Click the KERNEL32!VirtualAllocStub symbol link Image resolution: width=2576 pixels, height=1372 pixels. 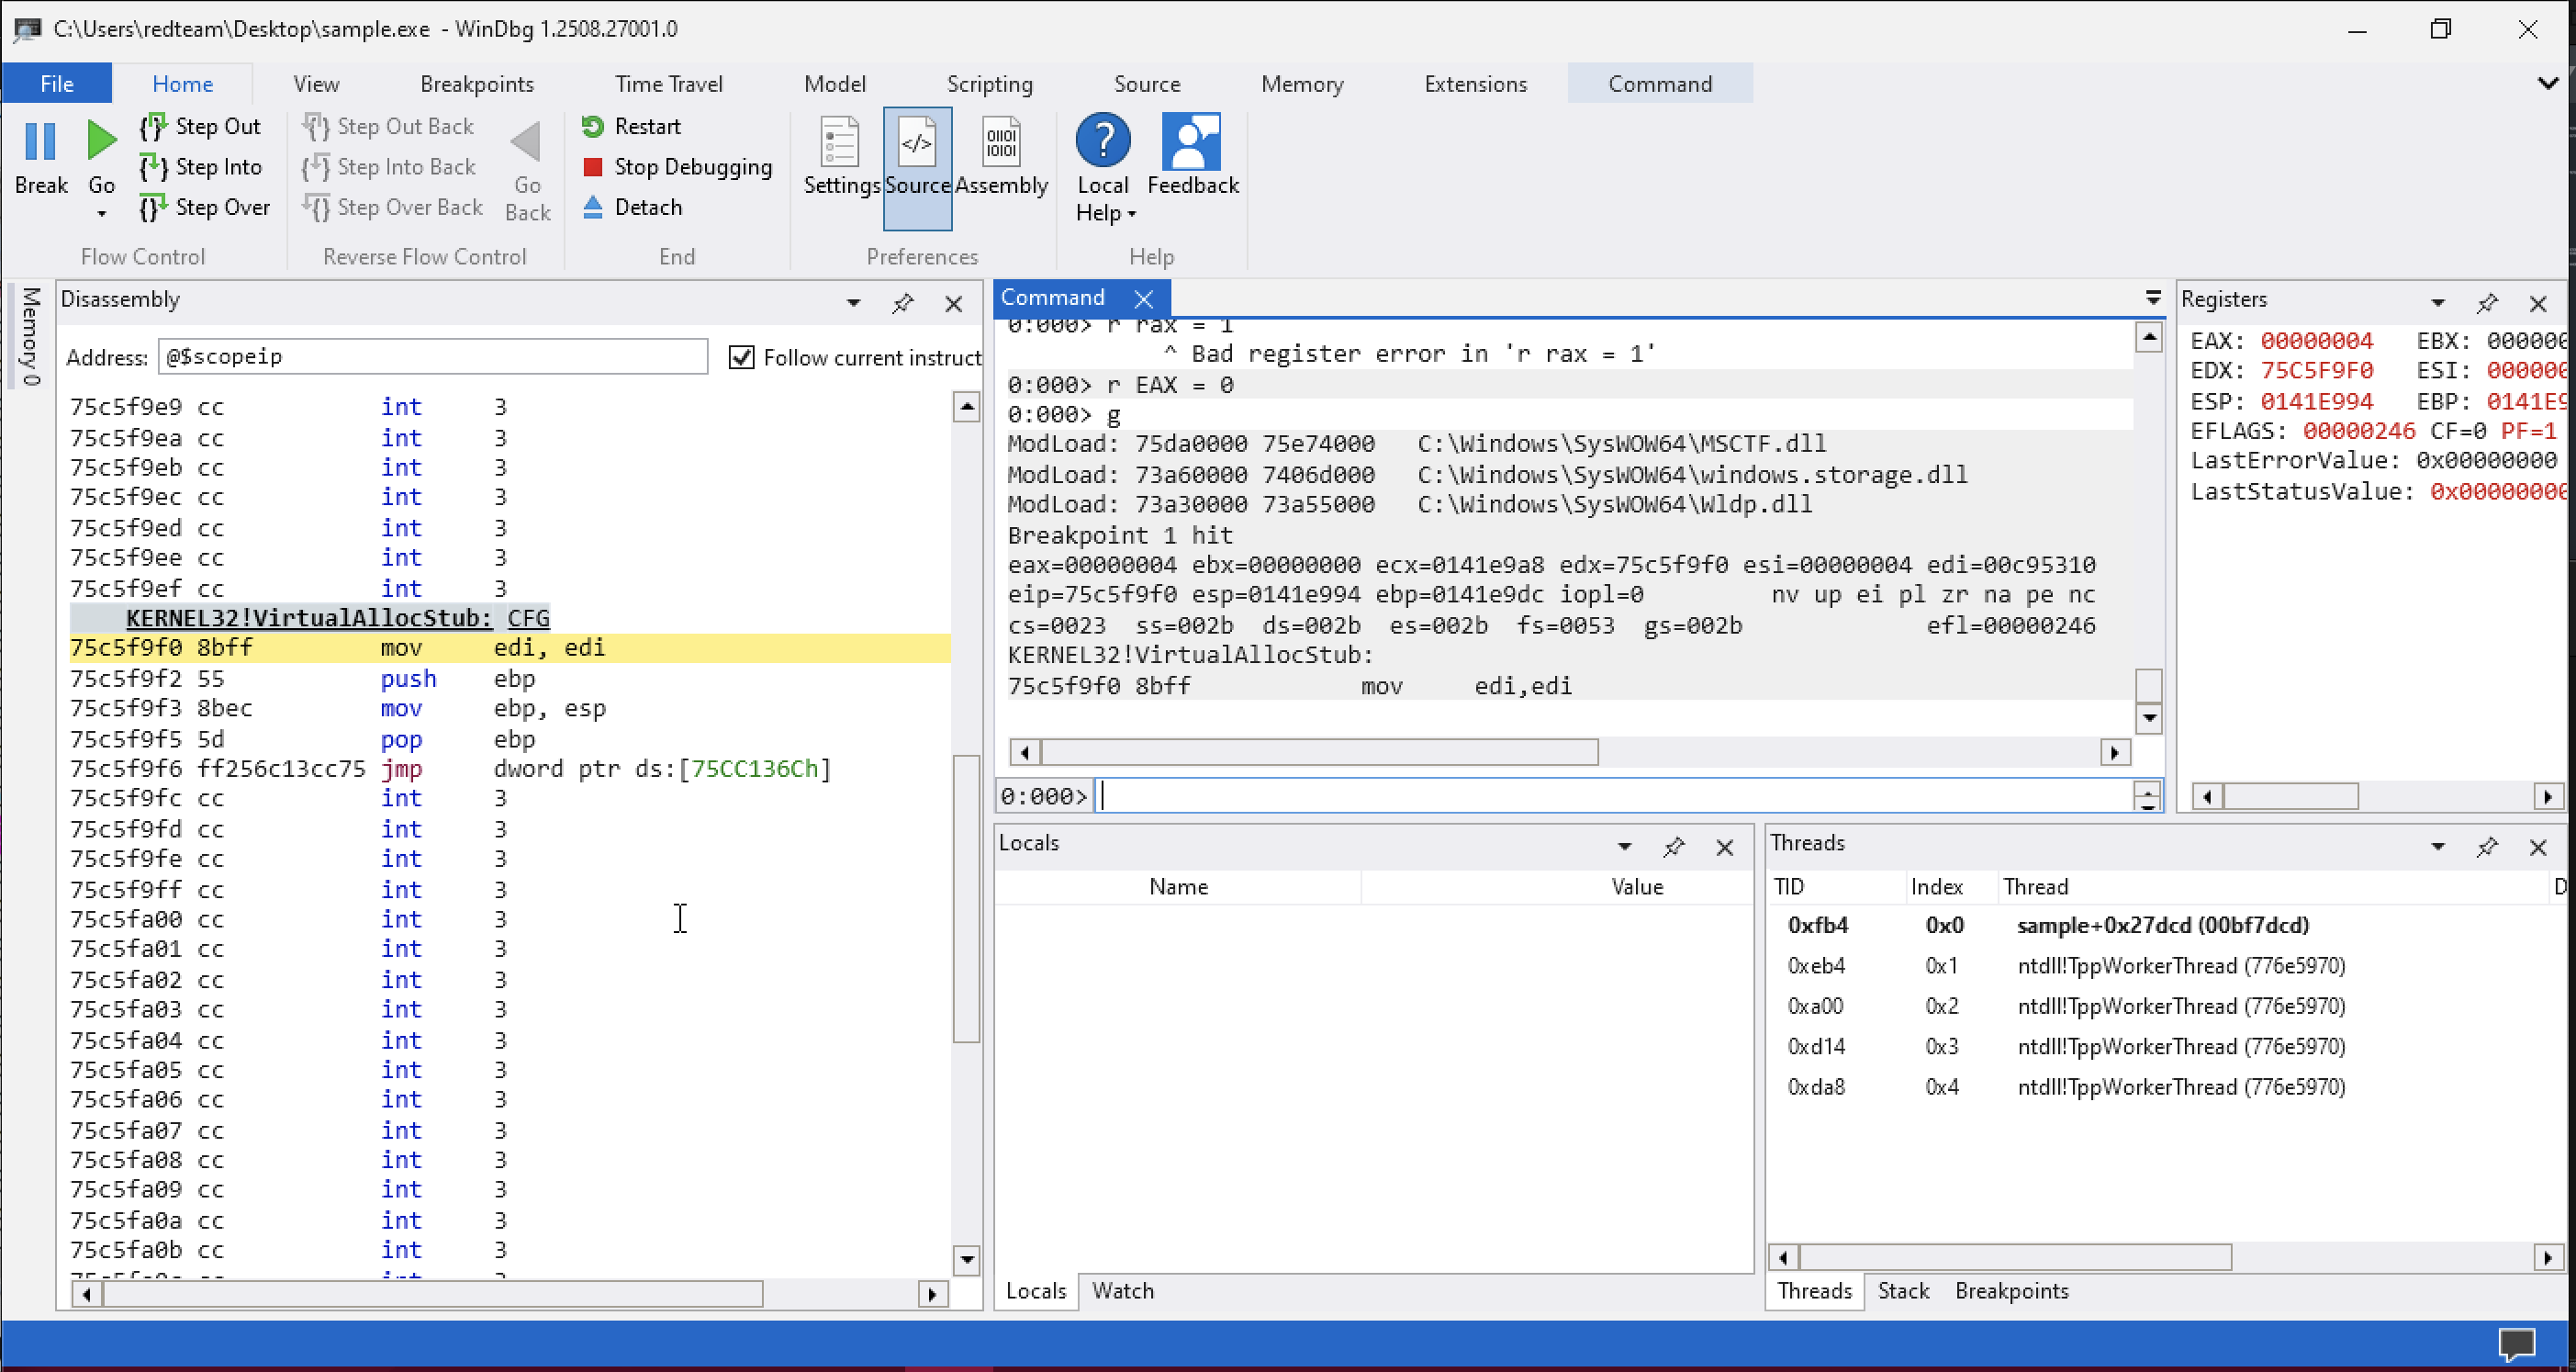[x=309, y=618]
